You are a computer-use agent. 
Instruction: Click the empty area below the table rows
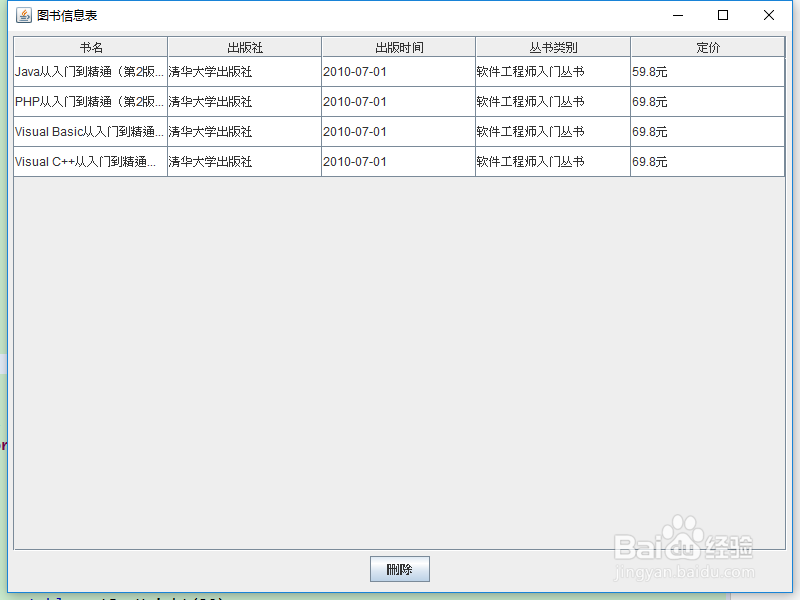pyautogui.click(x=400, y=300)
